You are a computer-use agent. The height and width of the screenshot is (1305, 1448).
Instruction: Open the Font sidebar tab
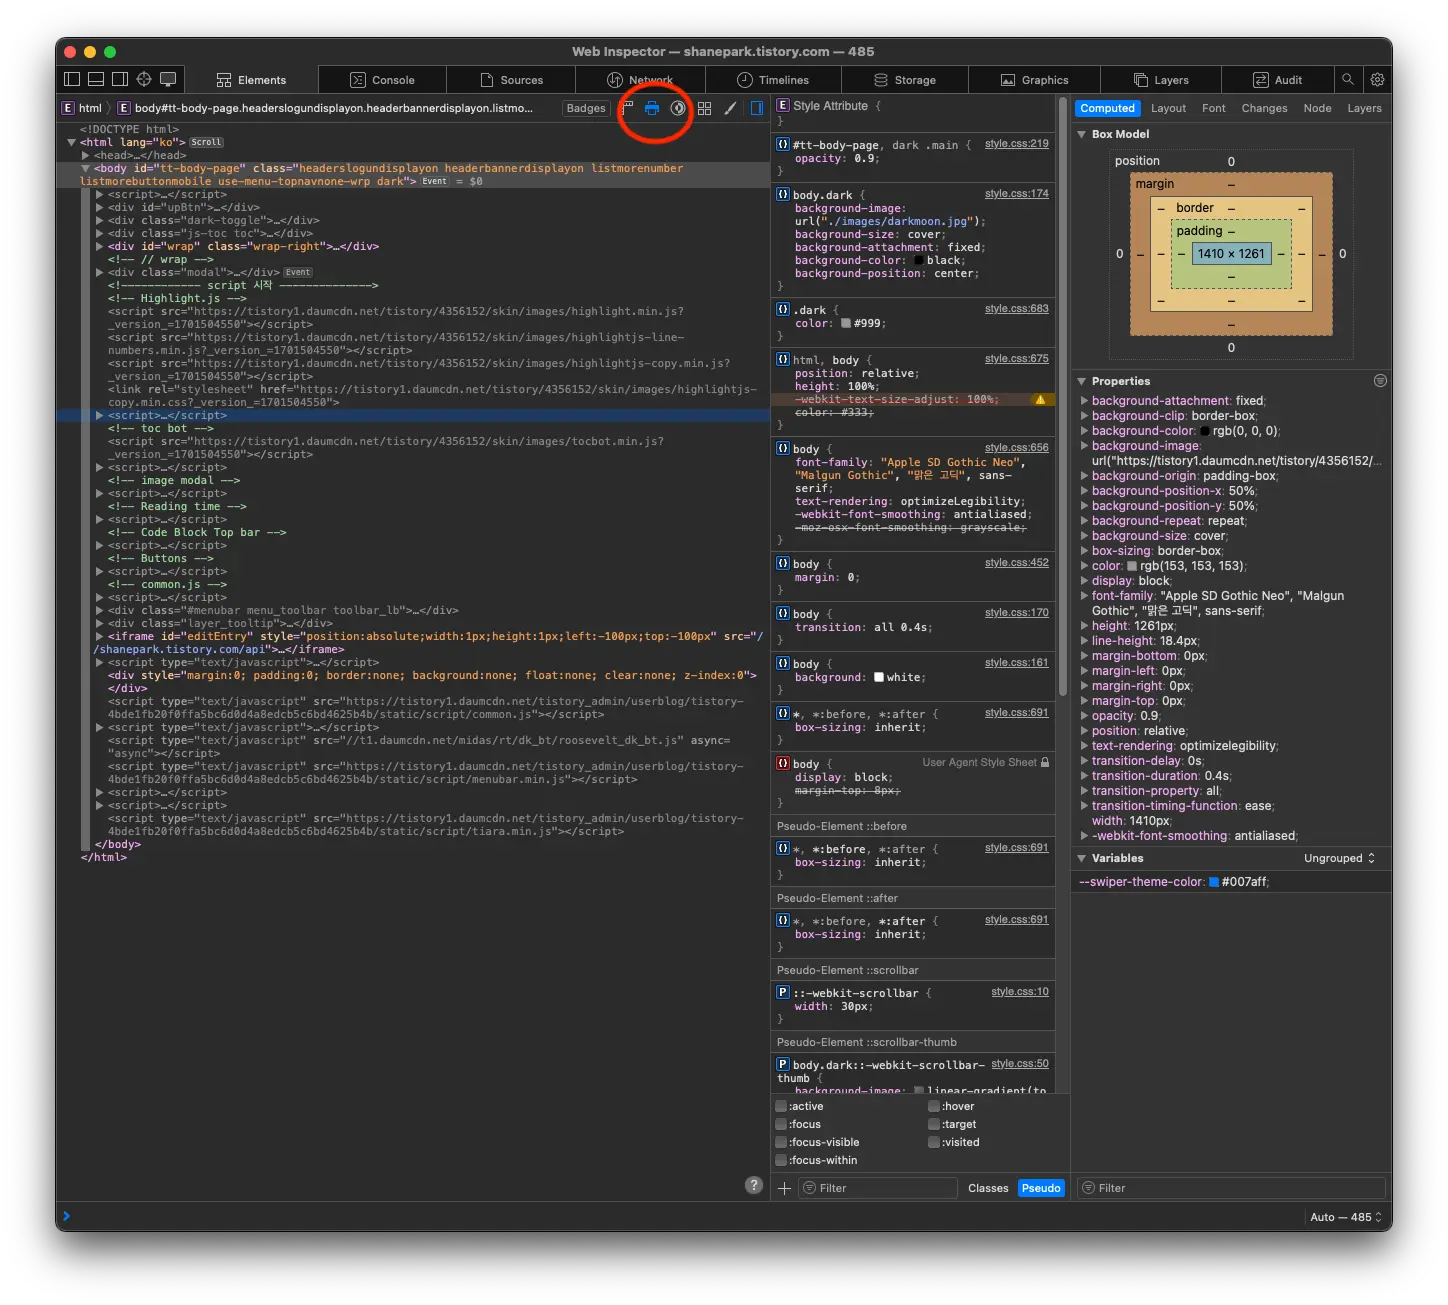1213,108
